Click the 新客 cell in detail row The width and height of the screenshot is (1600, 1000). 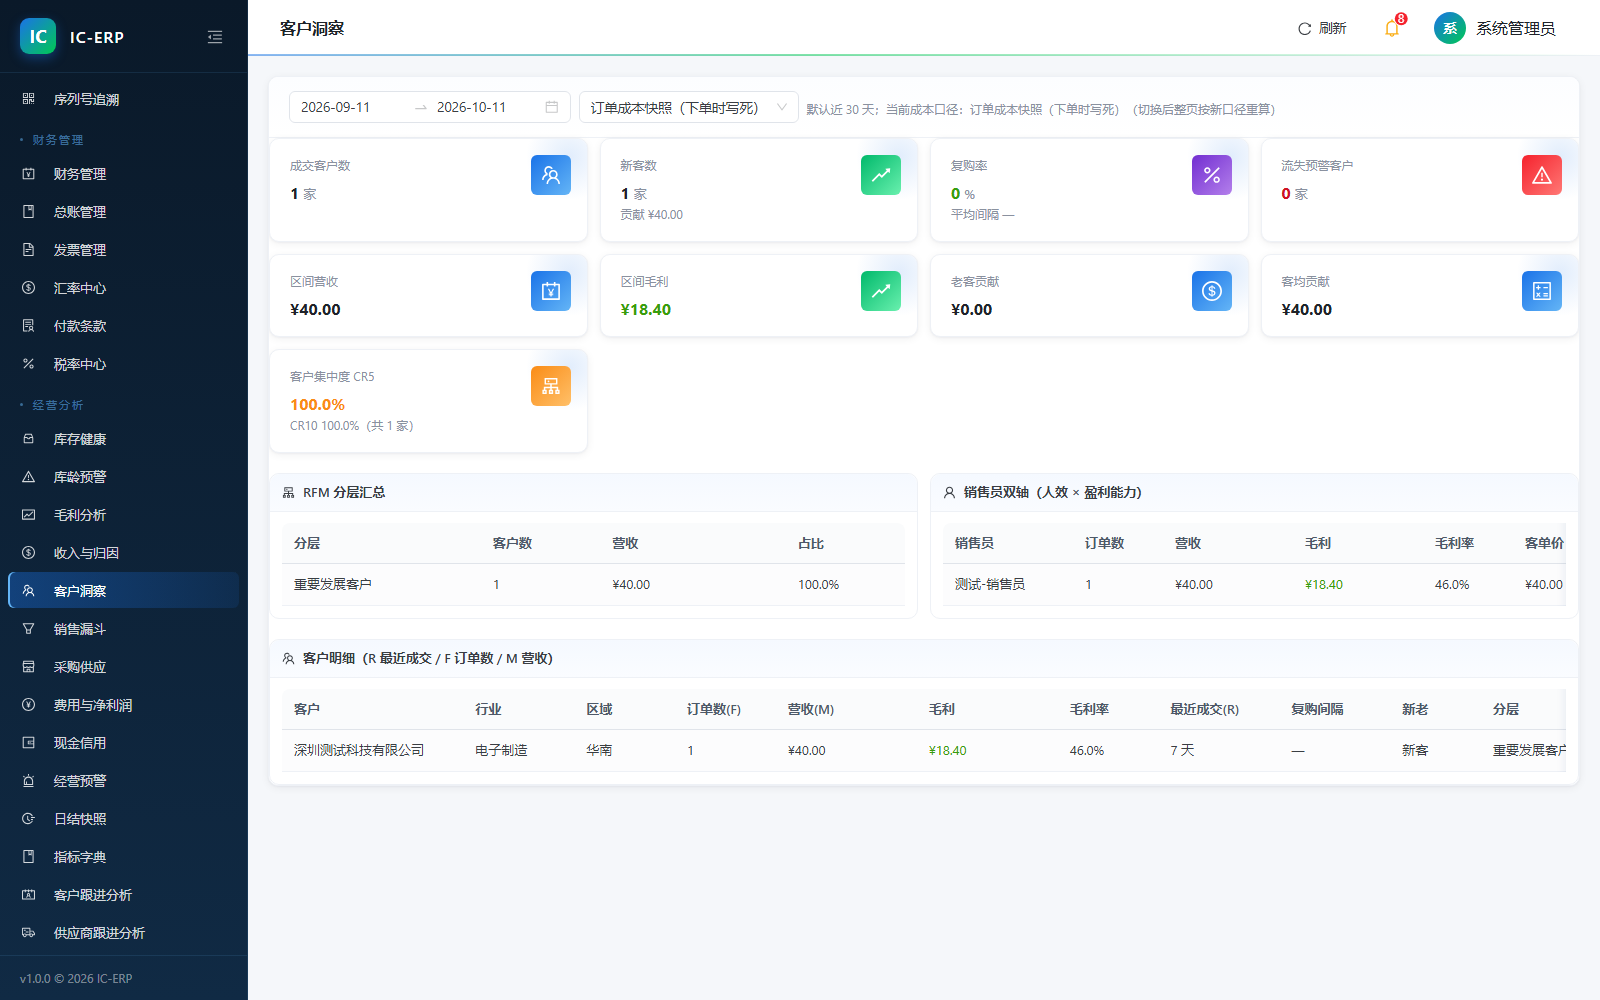point(1415,751)
